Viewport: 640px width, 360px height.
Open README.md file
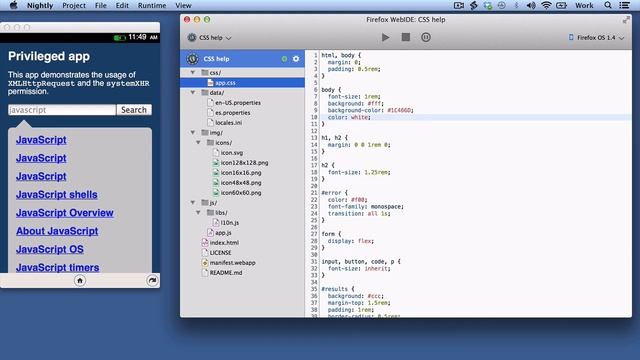(226, 273)
